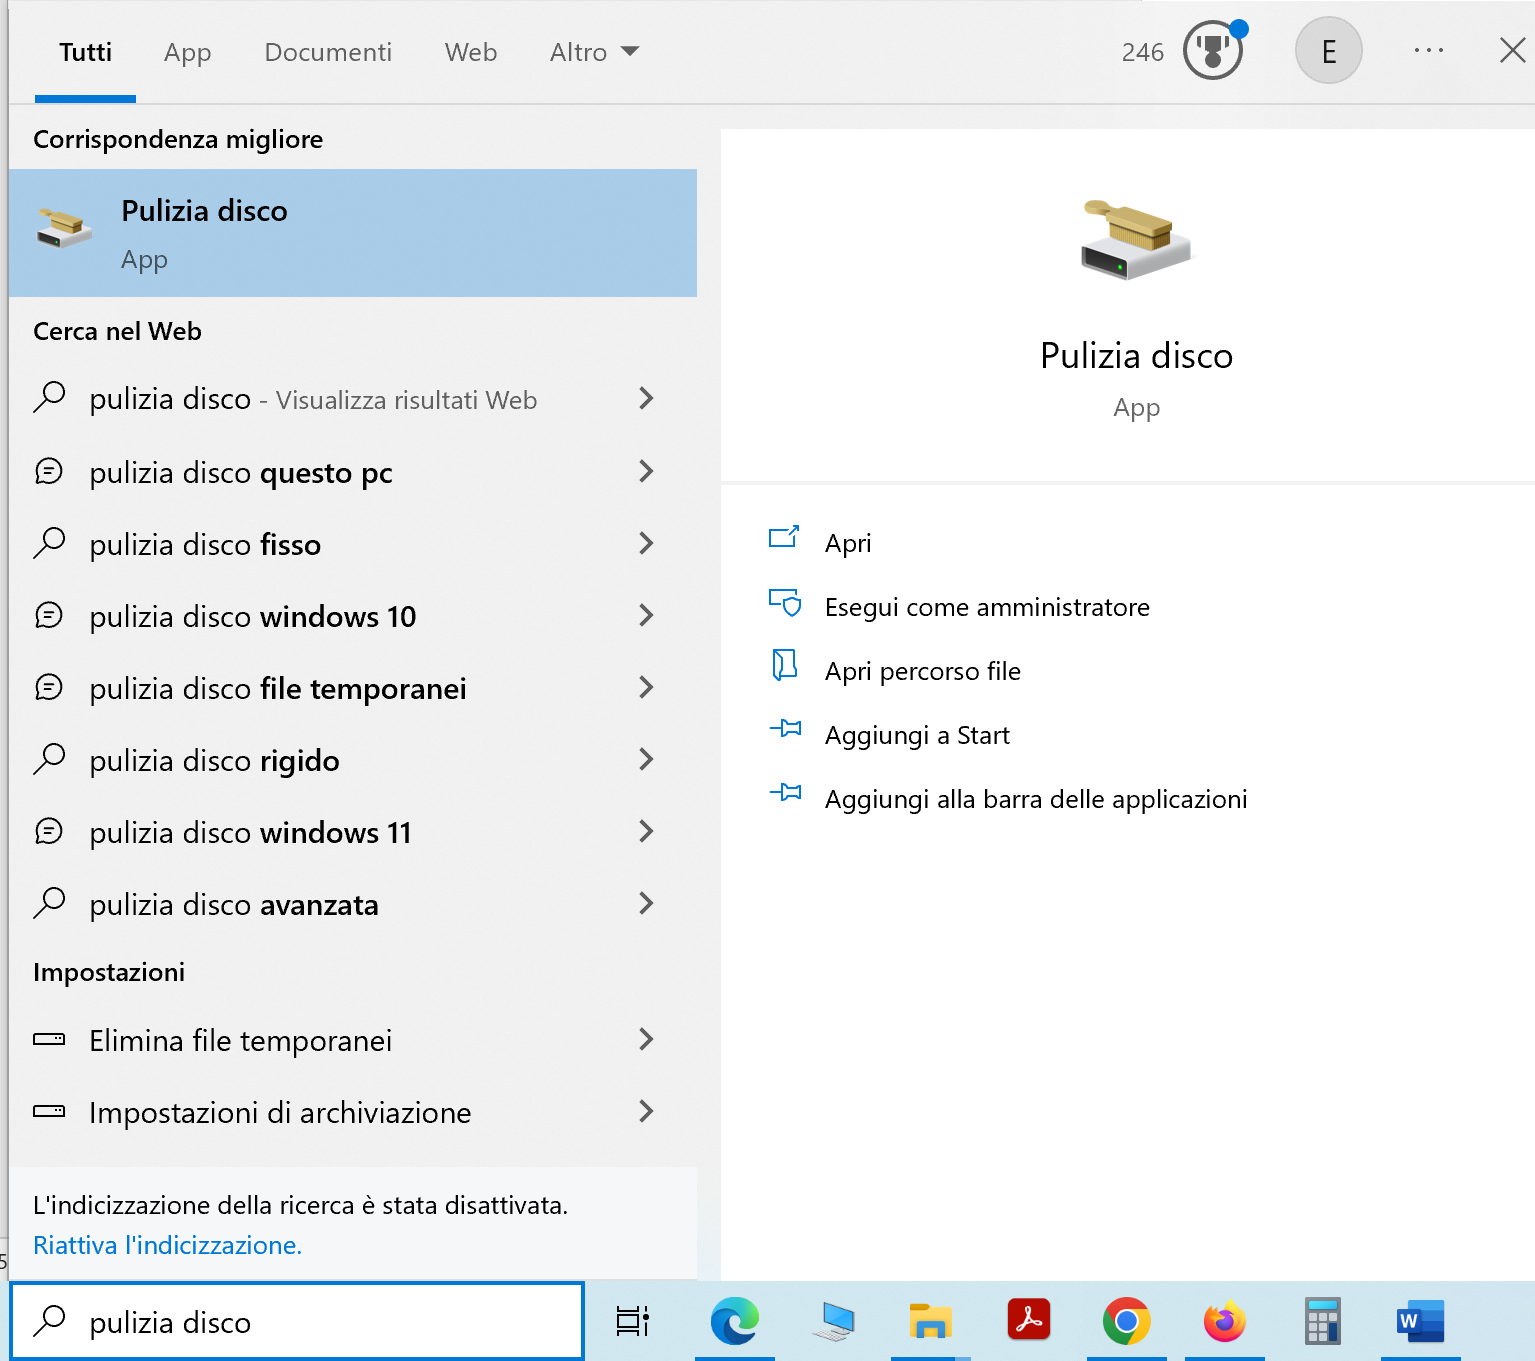Click the Word taskbar icon
This screenshot has width=1535, height=1361.
coord(1420,1321)
